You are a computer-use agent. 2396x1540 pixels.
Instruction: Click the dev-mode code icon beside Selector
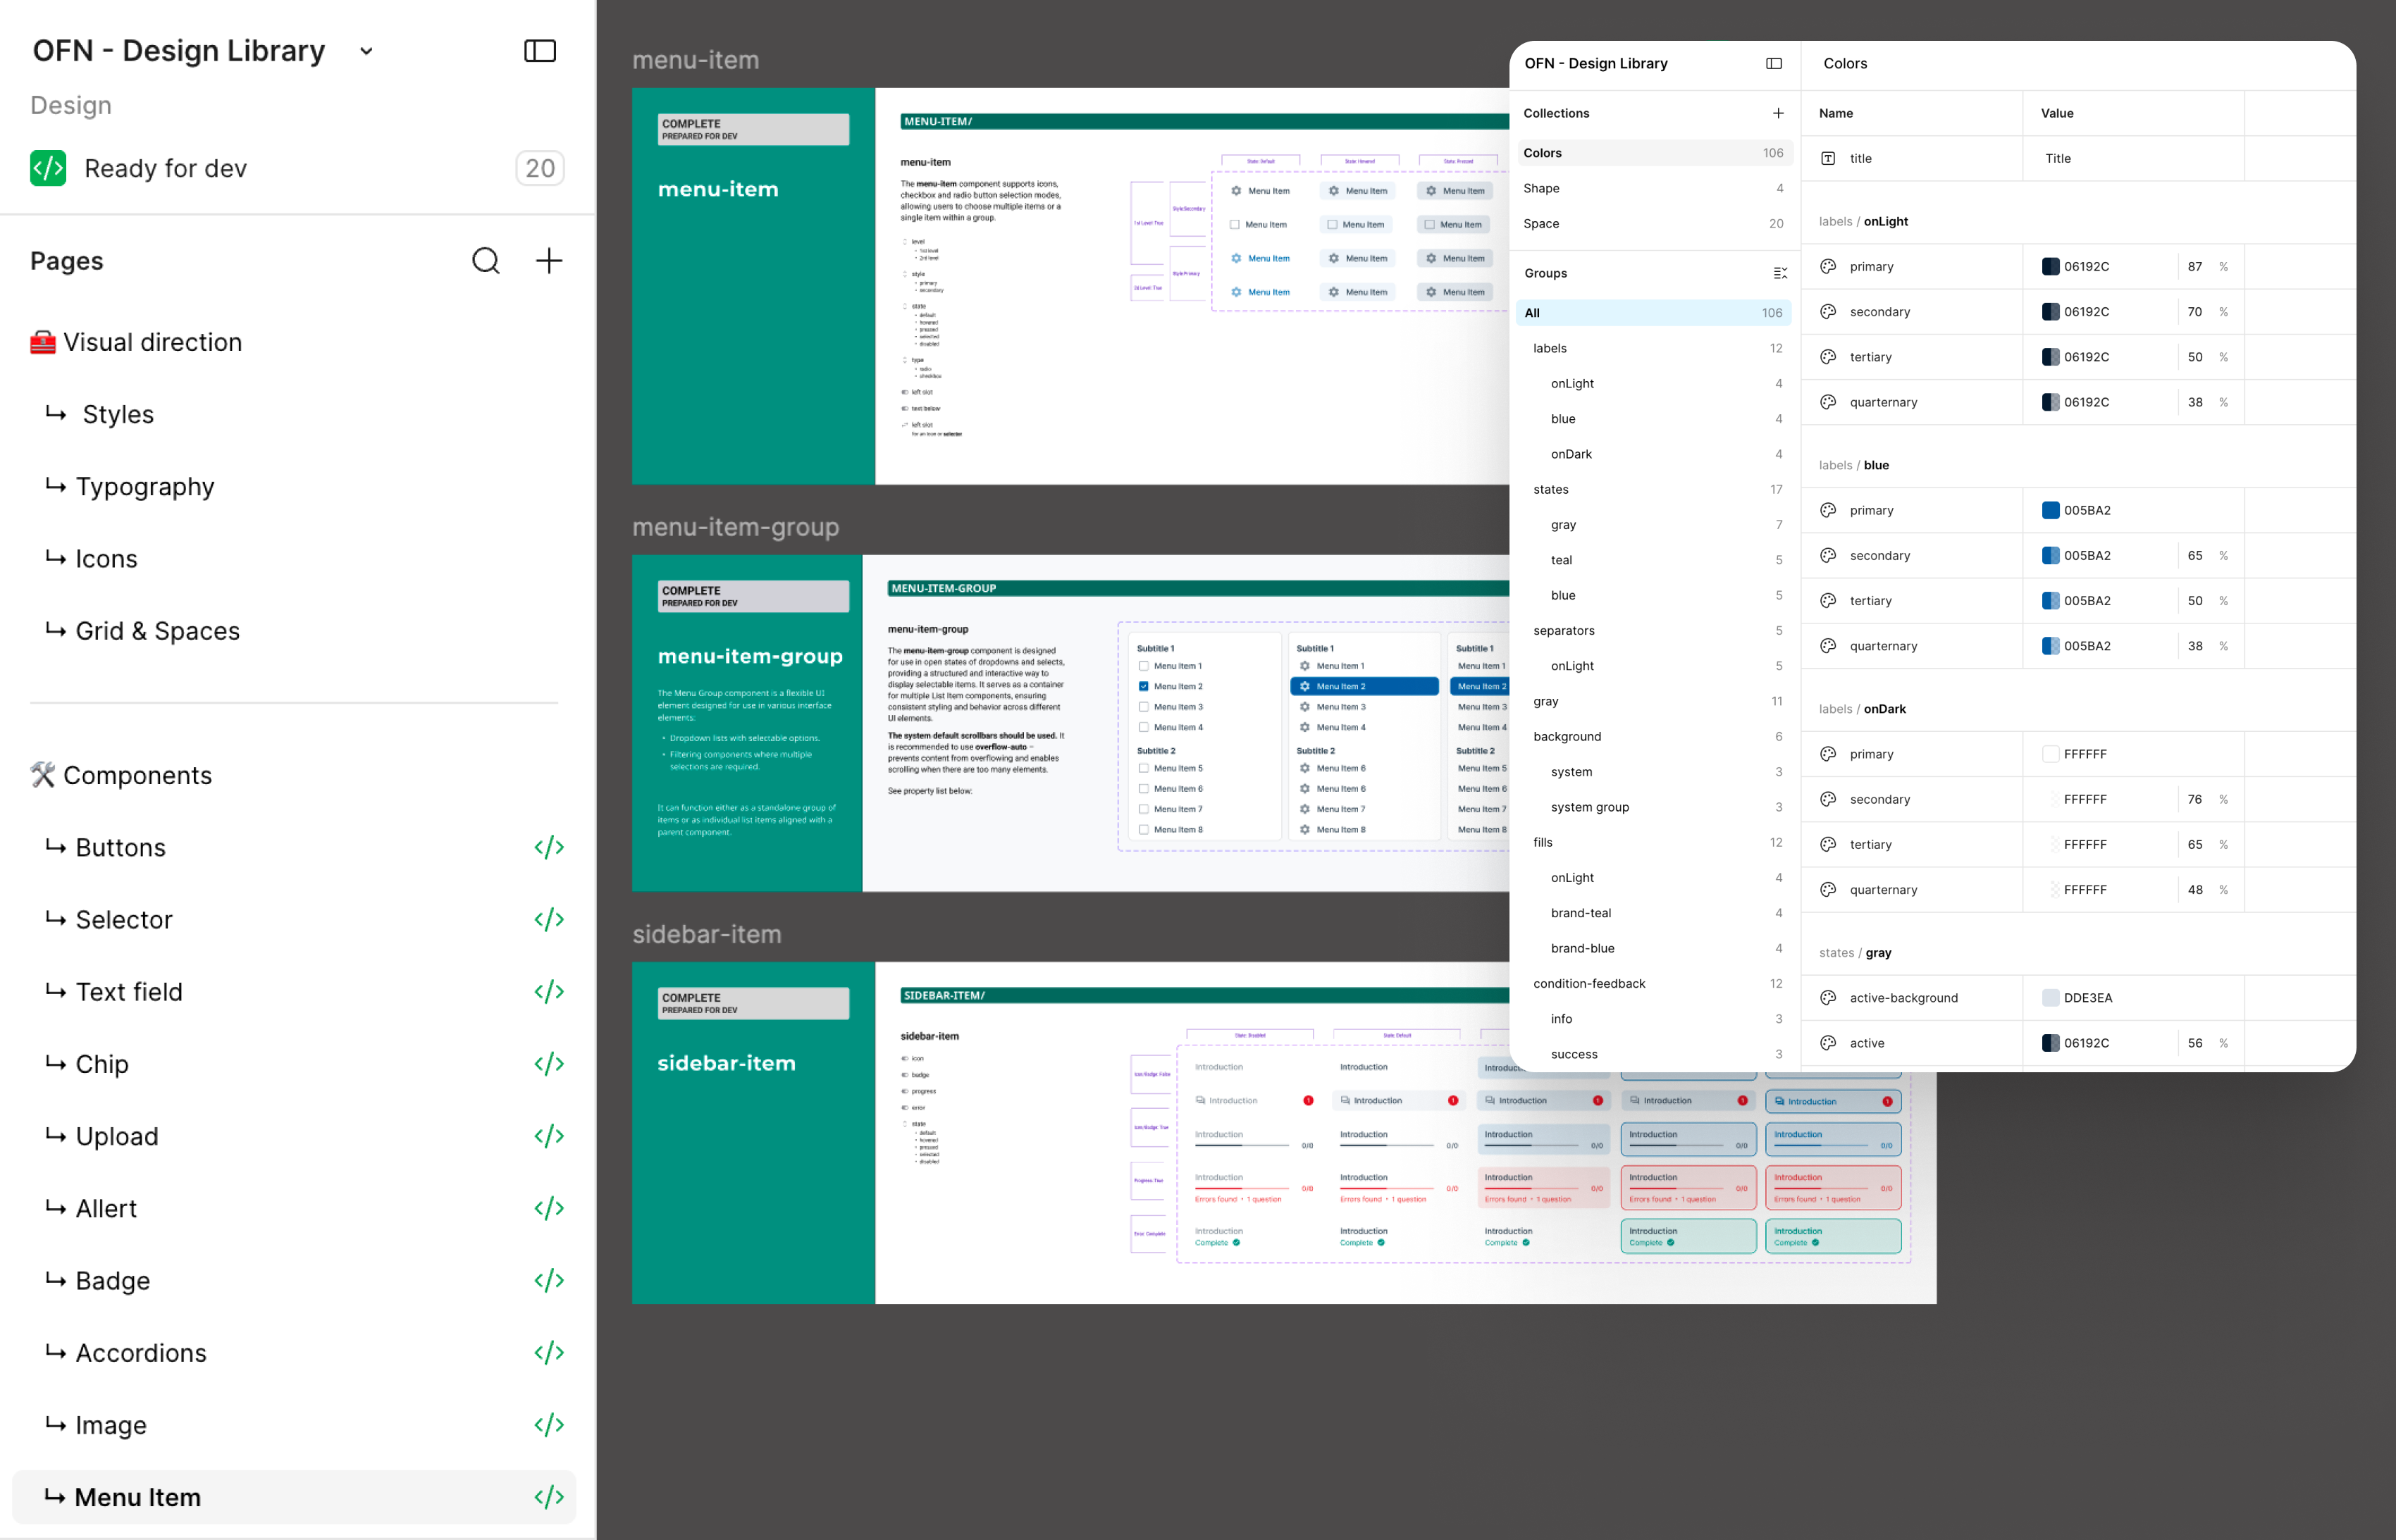click(549, 919)
